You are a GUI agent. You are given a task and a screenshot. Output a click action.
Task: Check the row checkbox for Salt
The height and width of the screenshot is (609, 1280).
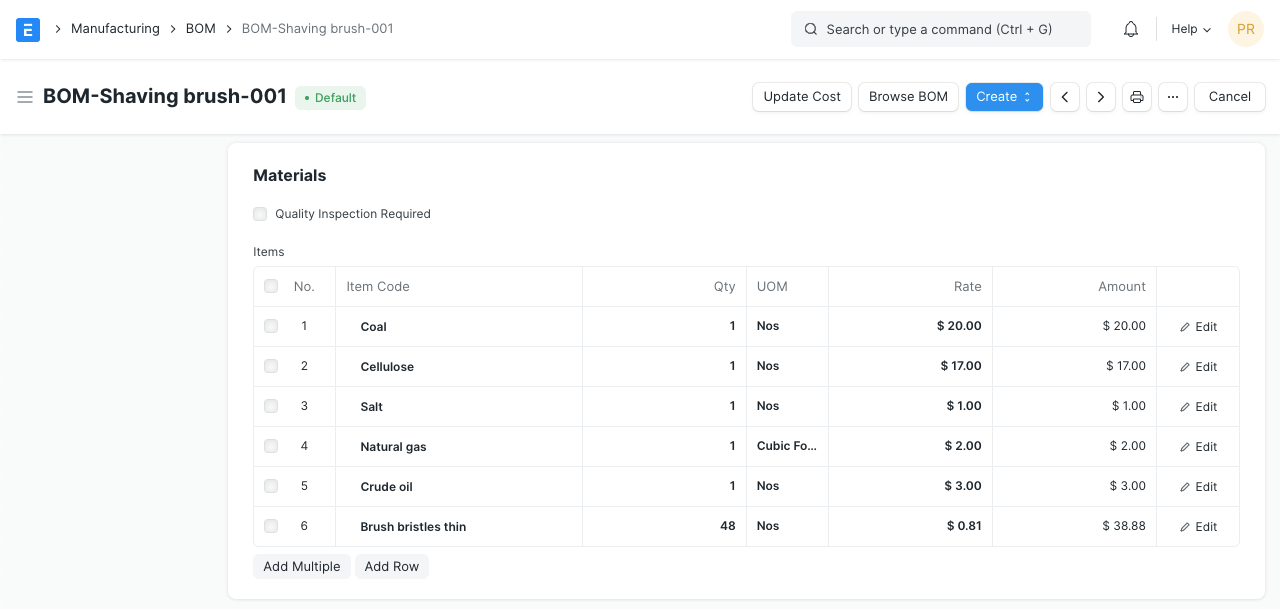[x=270, y=406]
